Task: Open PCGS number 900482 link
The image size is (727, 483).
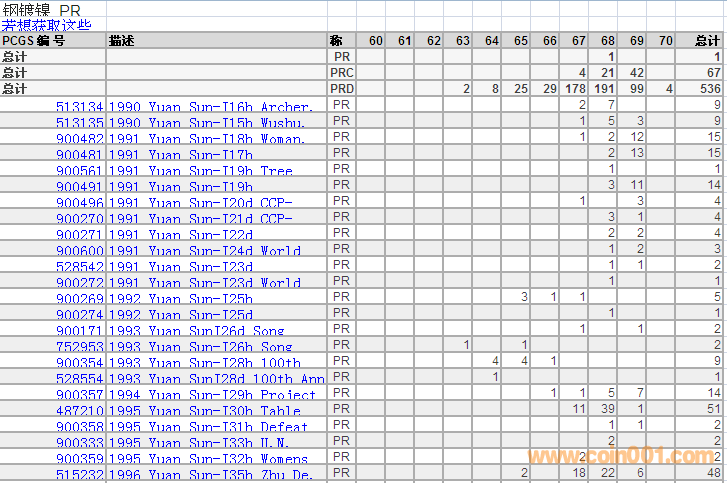Action: [79, 139]
